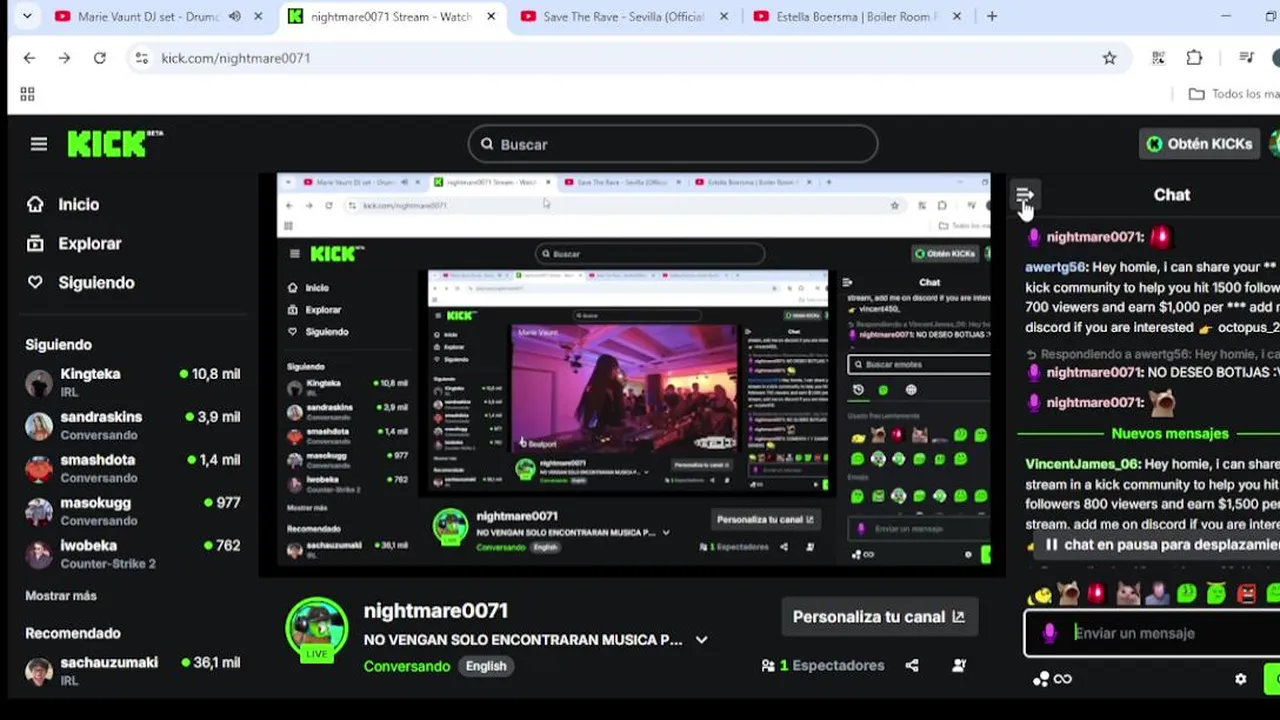Image resolution: width=1280 pixels, height=720 pixels.
Task: Click the moderator user icon beside share
Action: click(959, 665)
